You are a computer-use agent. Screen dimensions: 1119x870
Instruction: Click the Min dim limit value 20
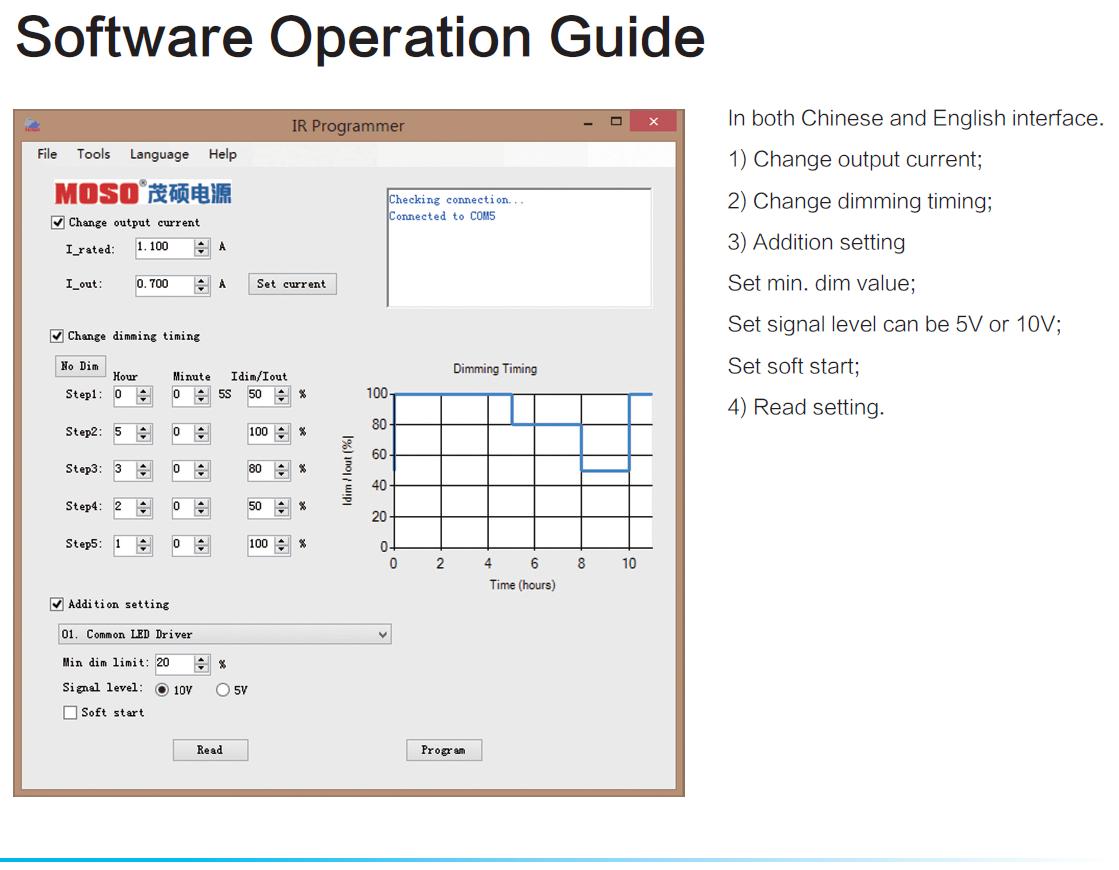pos(174,664)
